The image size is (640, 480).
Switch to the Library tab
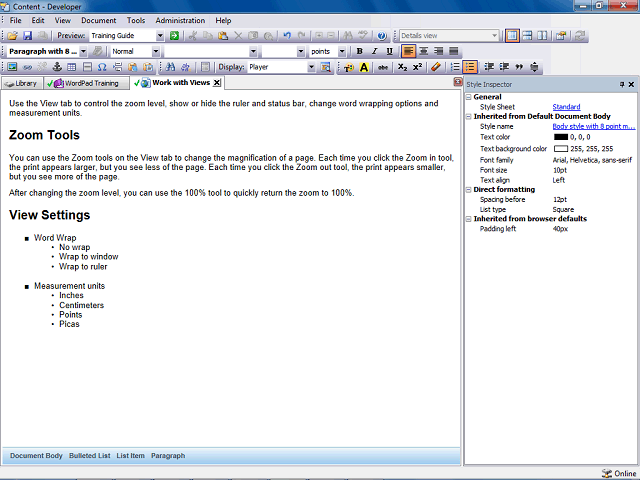(22, 83)
